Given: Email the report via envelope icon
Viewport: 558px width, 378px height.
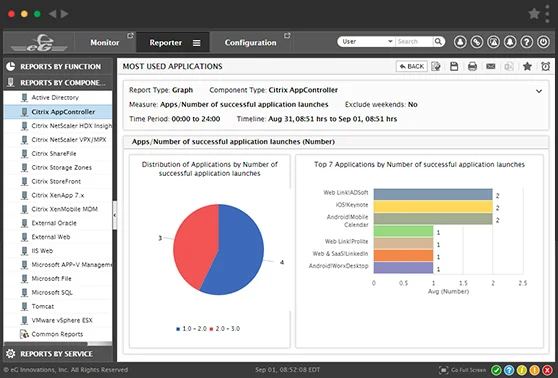Looking at the screenshot, I should [491, 66].
